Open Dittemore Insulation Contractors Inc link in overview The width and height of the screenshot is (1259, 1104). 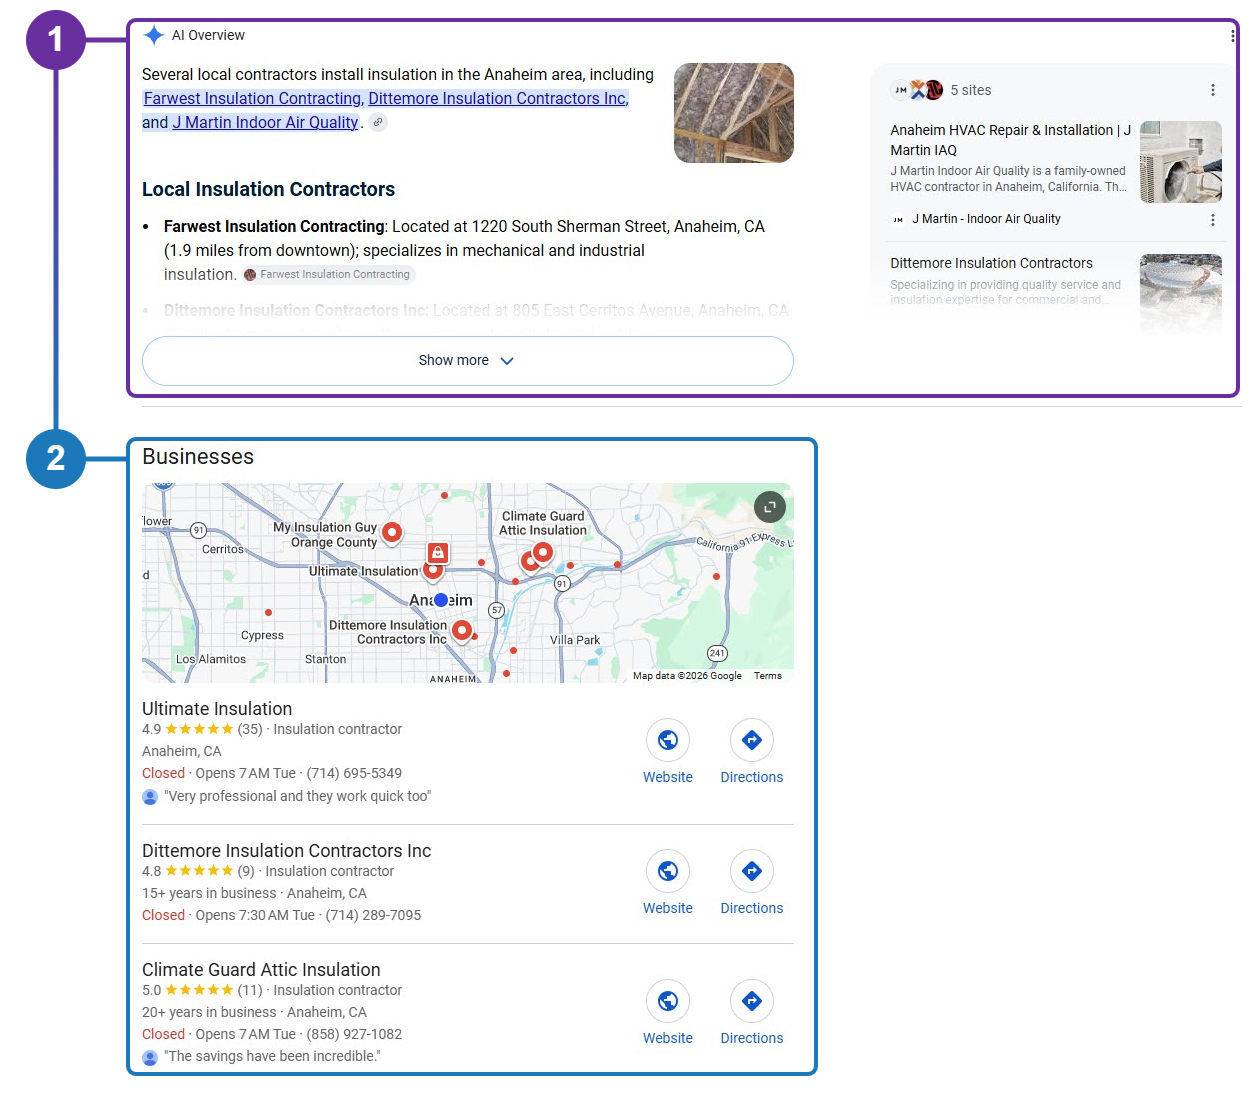click(498, 98)
